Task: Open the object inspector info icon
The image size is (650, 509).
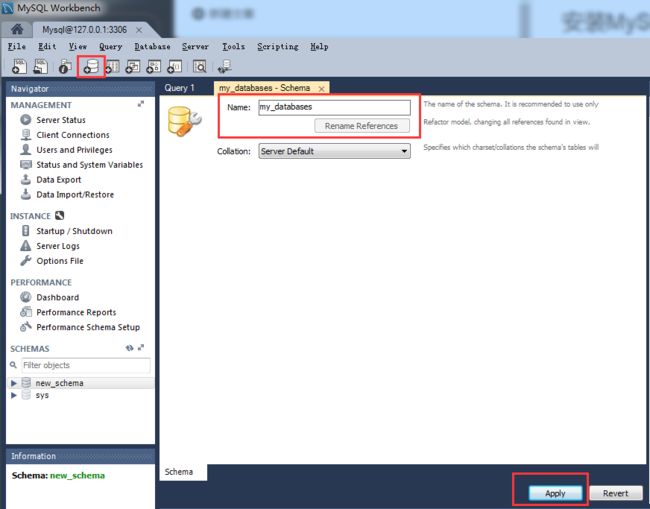Action: click(65, 67)
